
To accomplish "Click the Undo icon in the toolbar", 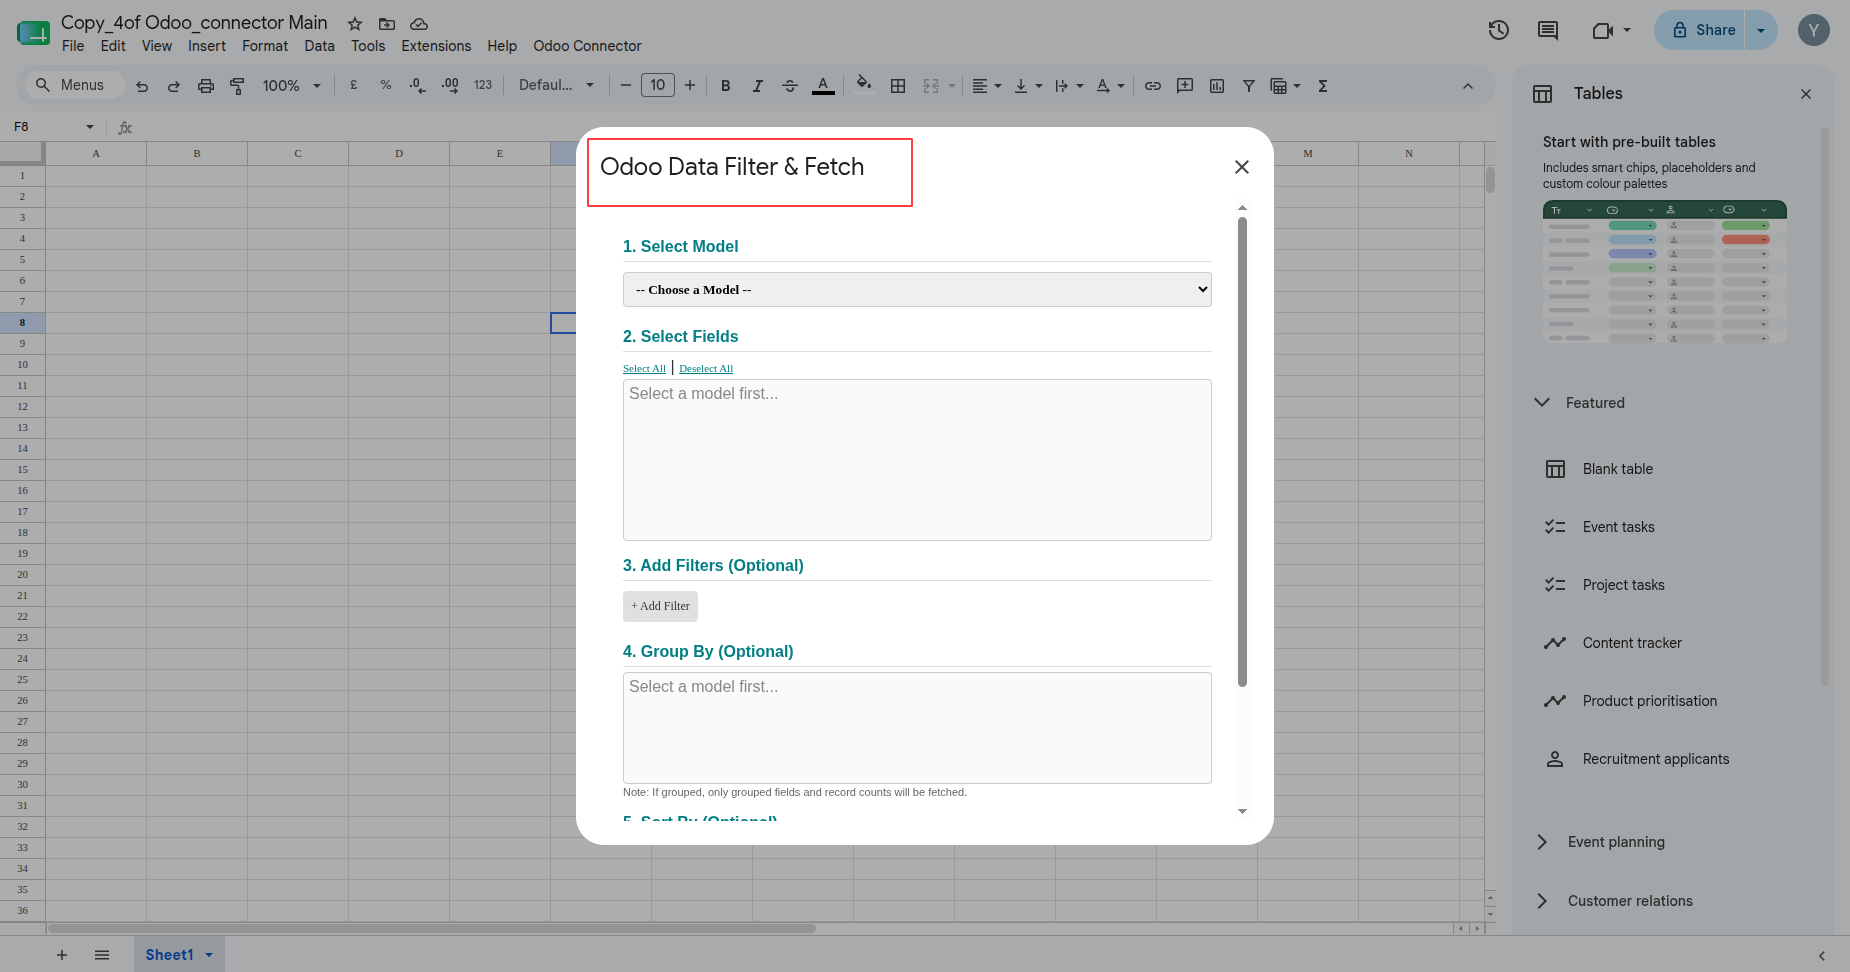I will tap(142, 86).
